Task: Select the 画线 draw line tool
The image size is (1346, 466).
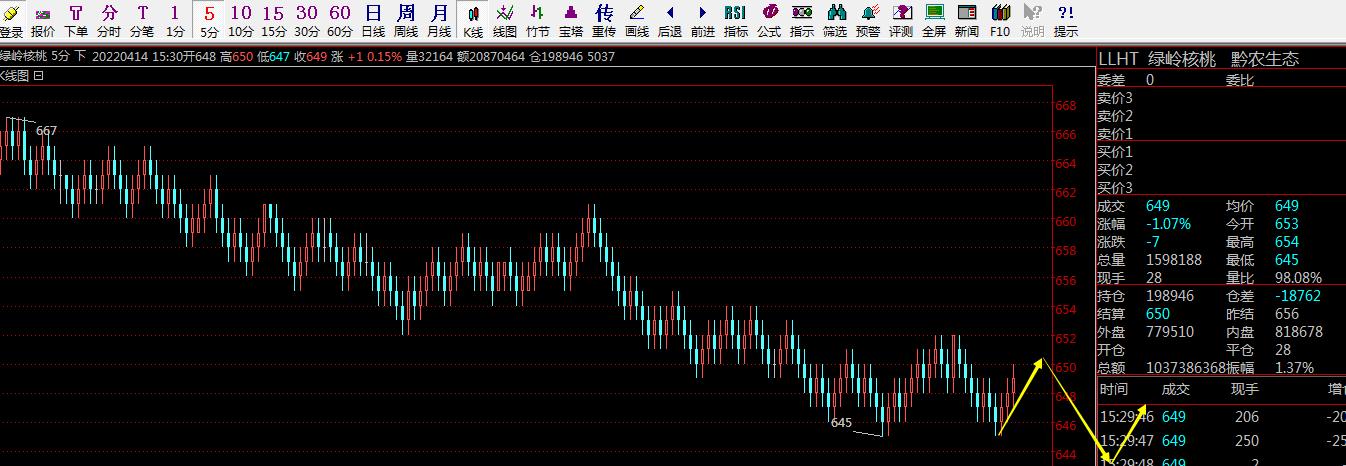Action: tap(637, 20)
